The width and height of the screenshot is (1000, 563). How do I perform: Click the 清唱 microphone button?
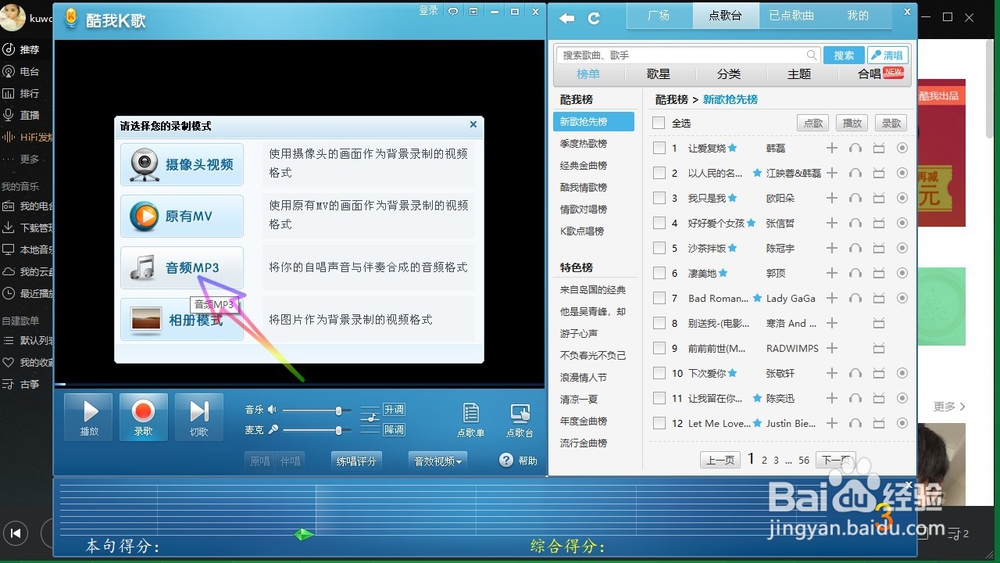[888, 55]
